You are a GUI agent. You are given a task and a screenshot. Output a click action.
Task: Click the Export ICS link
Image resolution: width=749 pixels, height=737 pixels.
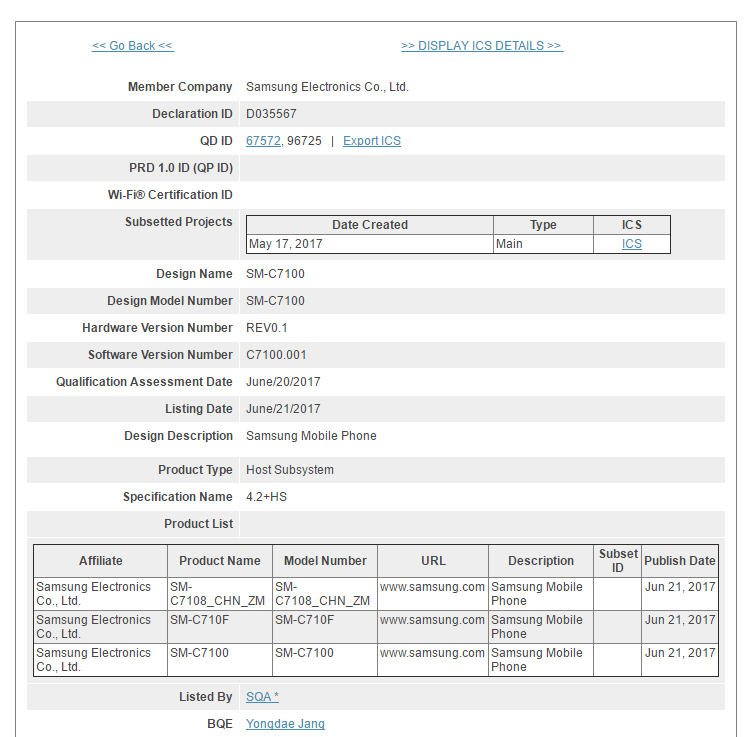pyautogui.click(x=372, y=141)
